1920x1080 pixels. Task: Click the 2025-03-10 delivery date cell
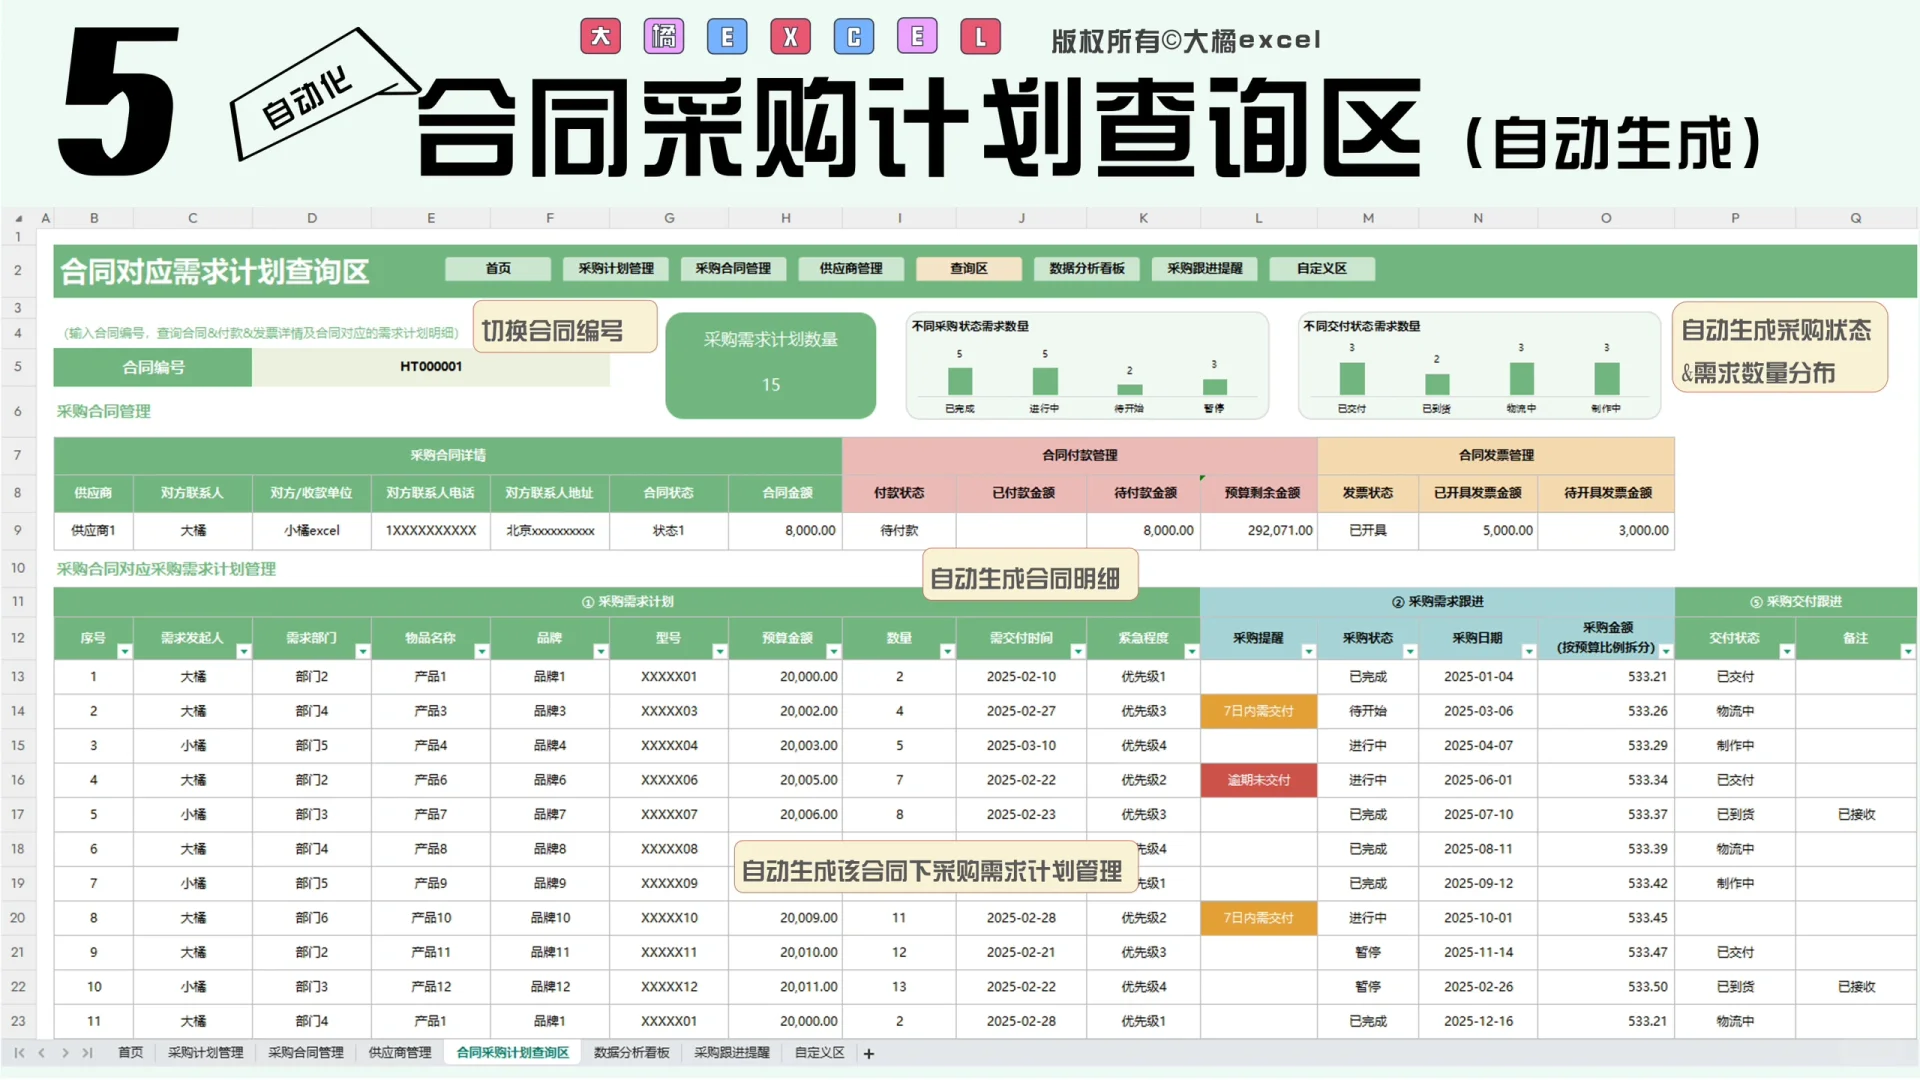pyautogui.click(x=1021, y=746)
